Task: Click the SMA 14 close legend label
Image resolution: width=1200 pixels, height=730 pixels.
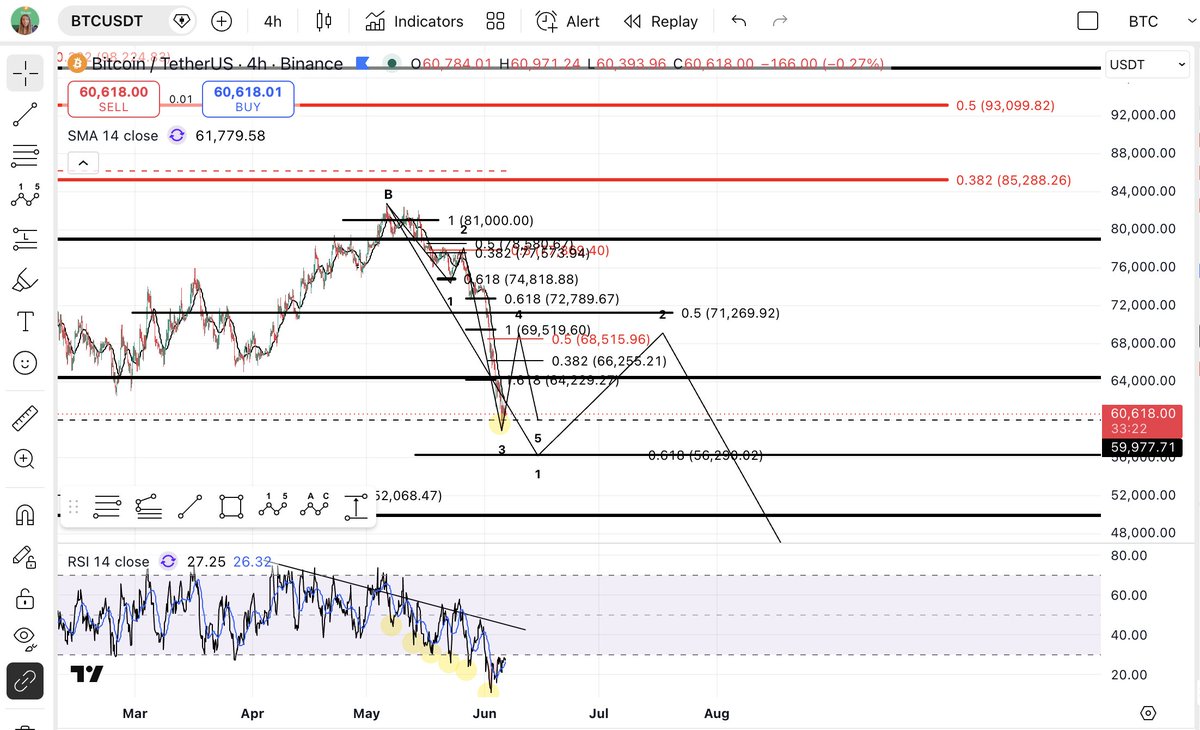Action: coord(113,135)
